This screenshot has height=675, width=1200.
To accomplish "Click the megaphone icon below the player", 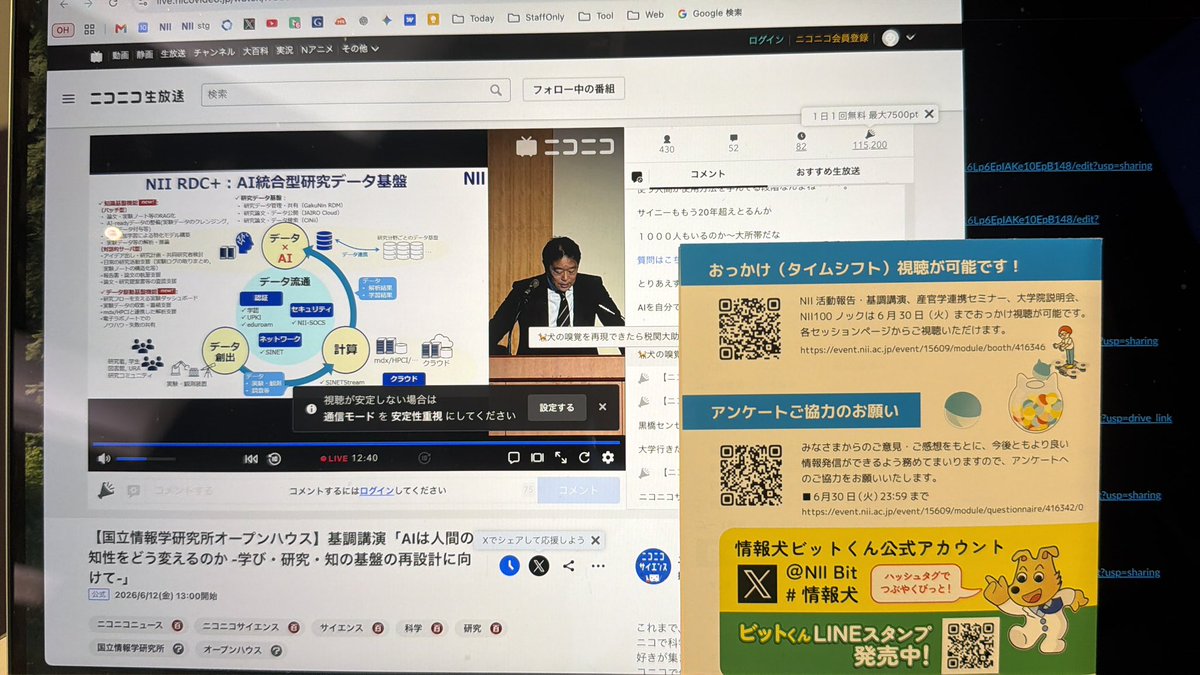I will click(x=106, y=490).
